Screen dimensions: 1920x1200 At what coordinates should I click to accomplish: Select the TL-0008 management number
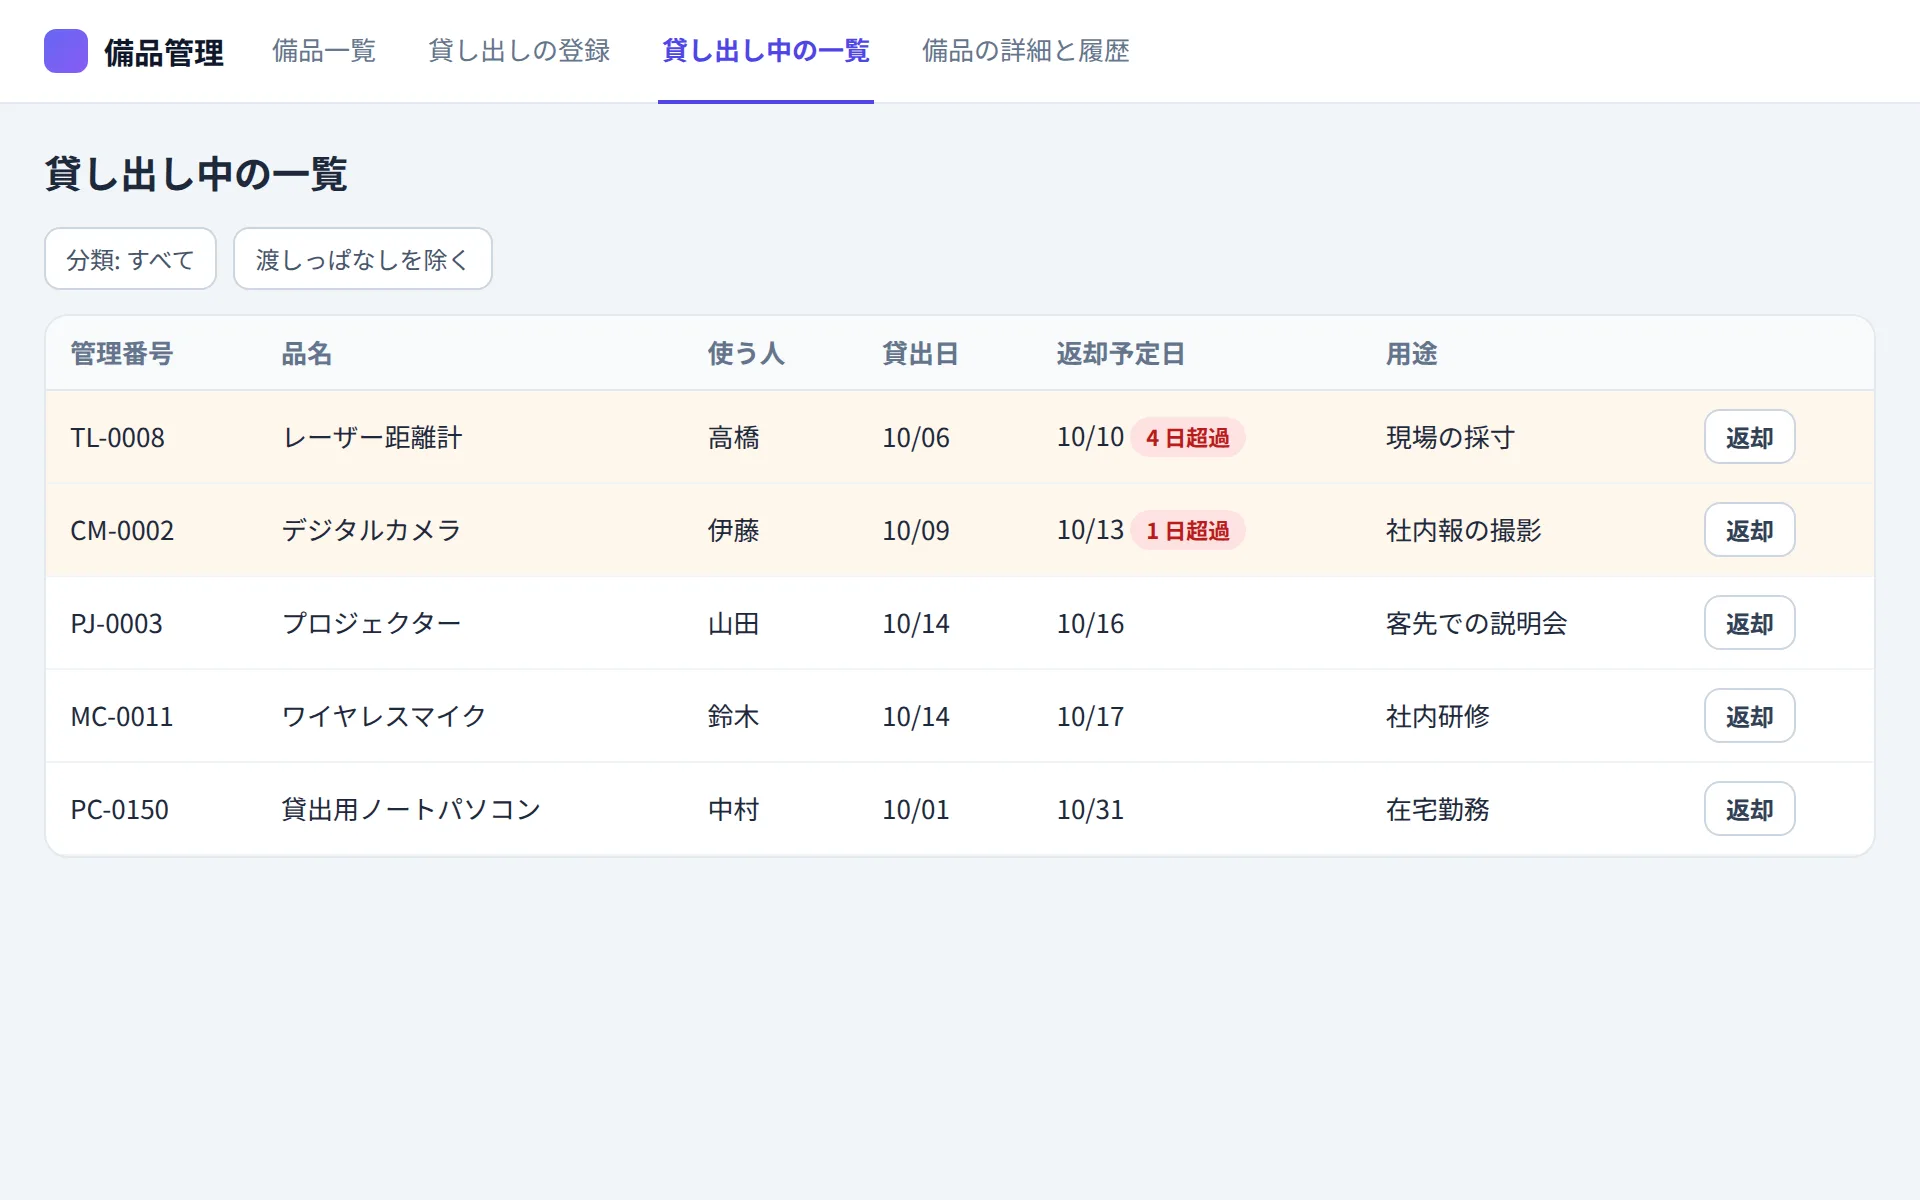pyautogui.click(x=117, y=438)
